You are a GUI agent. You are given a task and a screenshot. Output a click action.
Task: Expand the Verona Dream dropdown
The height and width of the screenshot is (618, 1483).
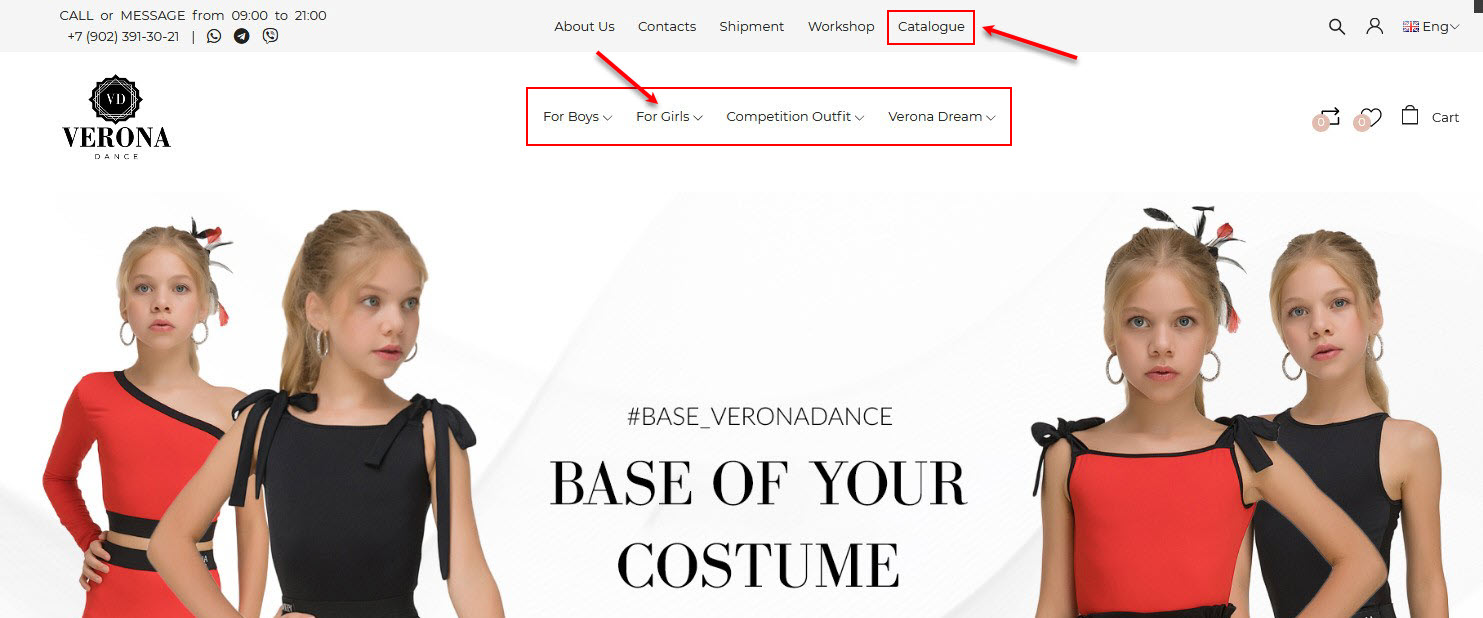tap(941, 117)
